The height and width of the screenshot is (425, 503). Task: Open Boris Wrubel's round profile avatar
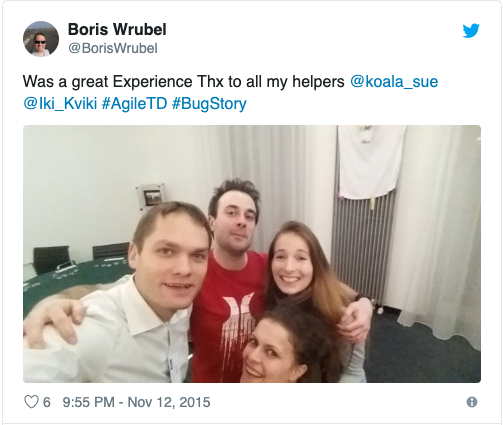point(41,39)
